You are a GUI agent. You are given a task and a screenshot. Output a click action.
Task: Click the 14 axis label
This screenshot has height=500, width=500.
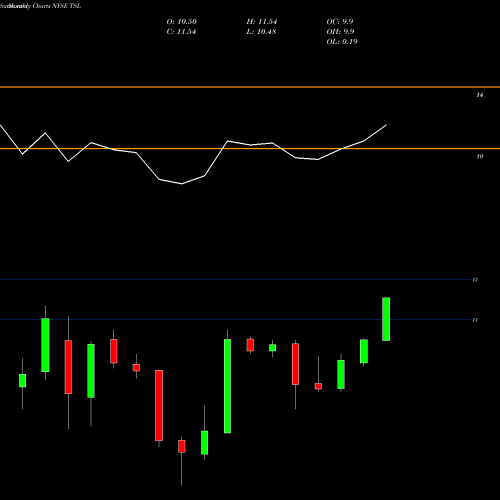(479, 95)
